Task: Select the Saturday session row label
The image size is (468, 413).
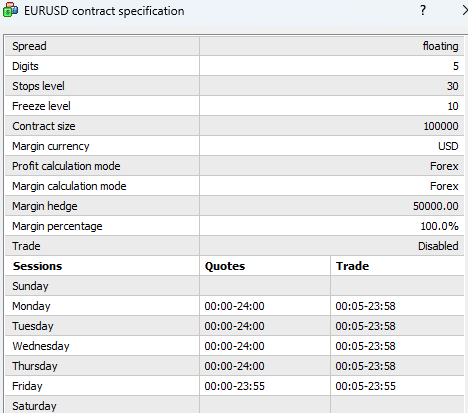Action: 34,406
